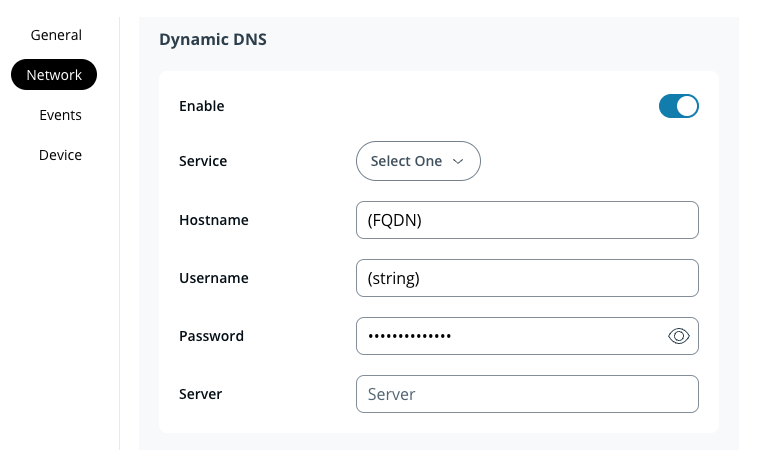Focus the Hostname (FQDN) input field

[526, 220]
